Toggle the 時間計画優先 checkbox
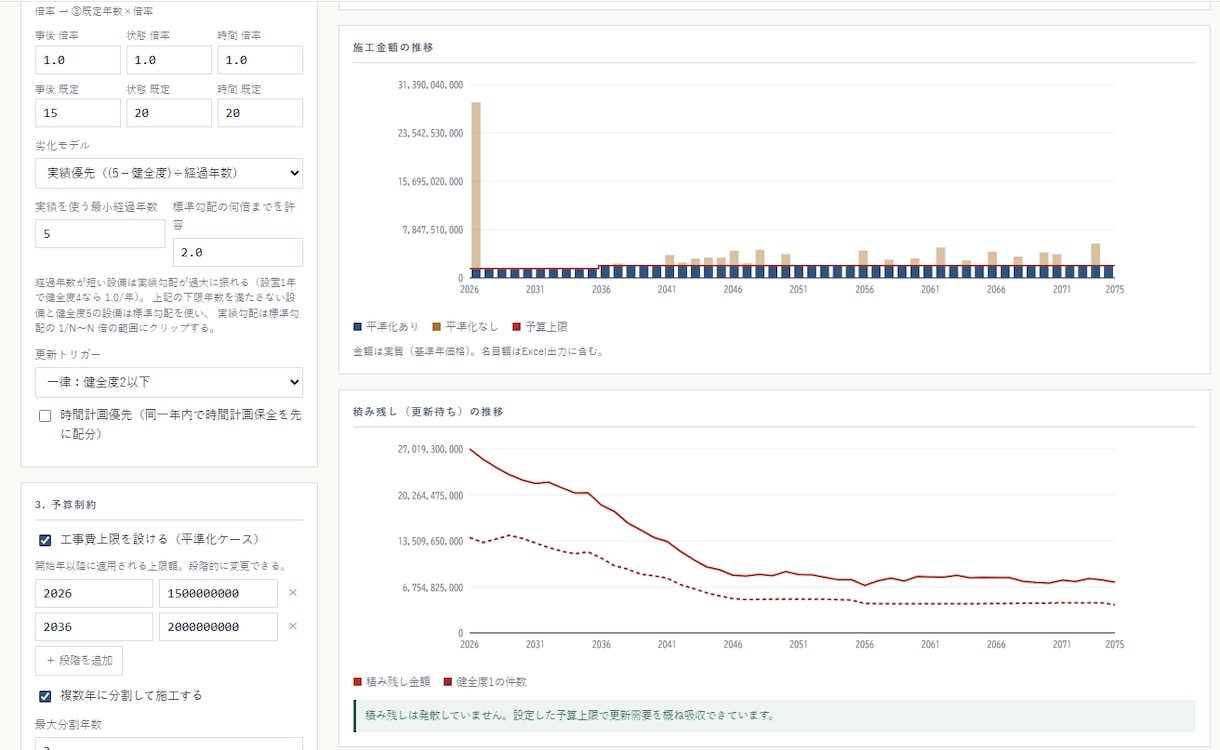This screenshot has height=750, width=1220. pos(45,416)
